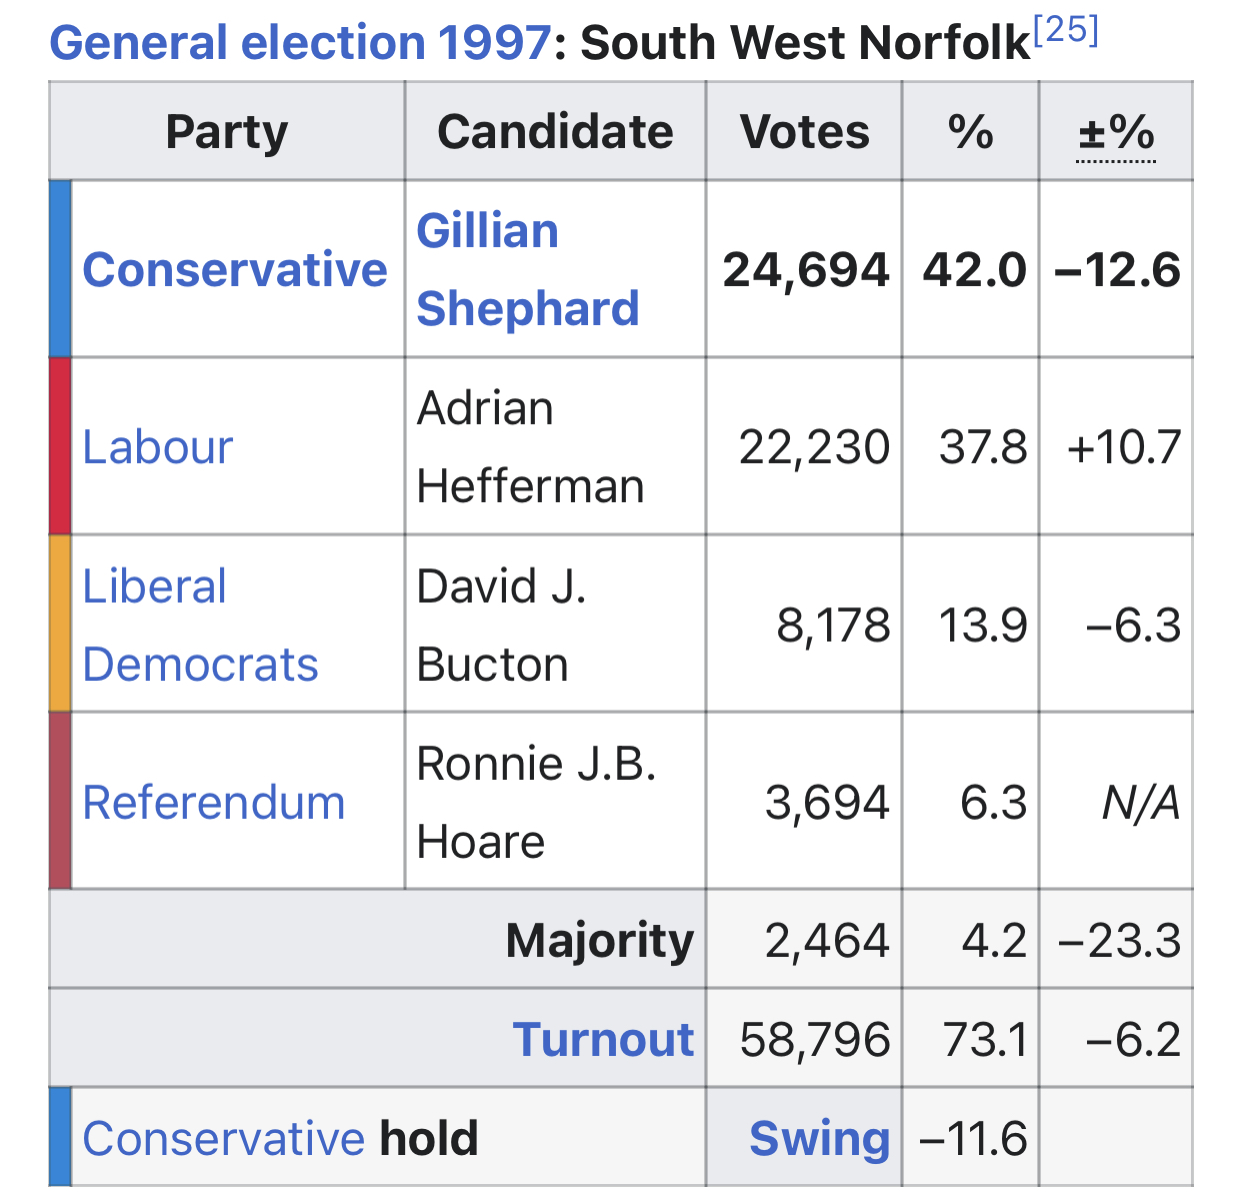This screenshot has width=1242, height=1196.
Task: Click the Referendum party color bar
Action: click(x=60, y=801)
